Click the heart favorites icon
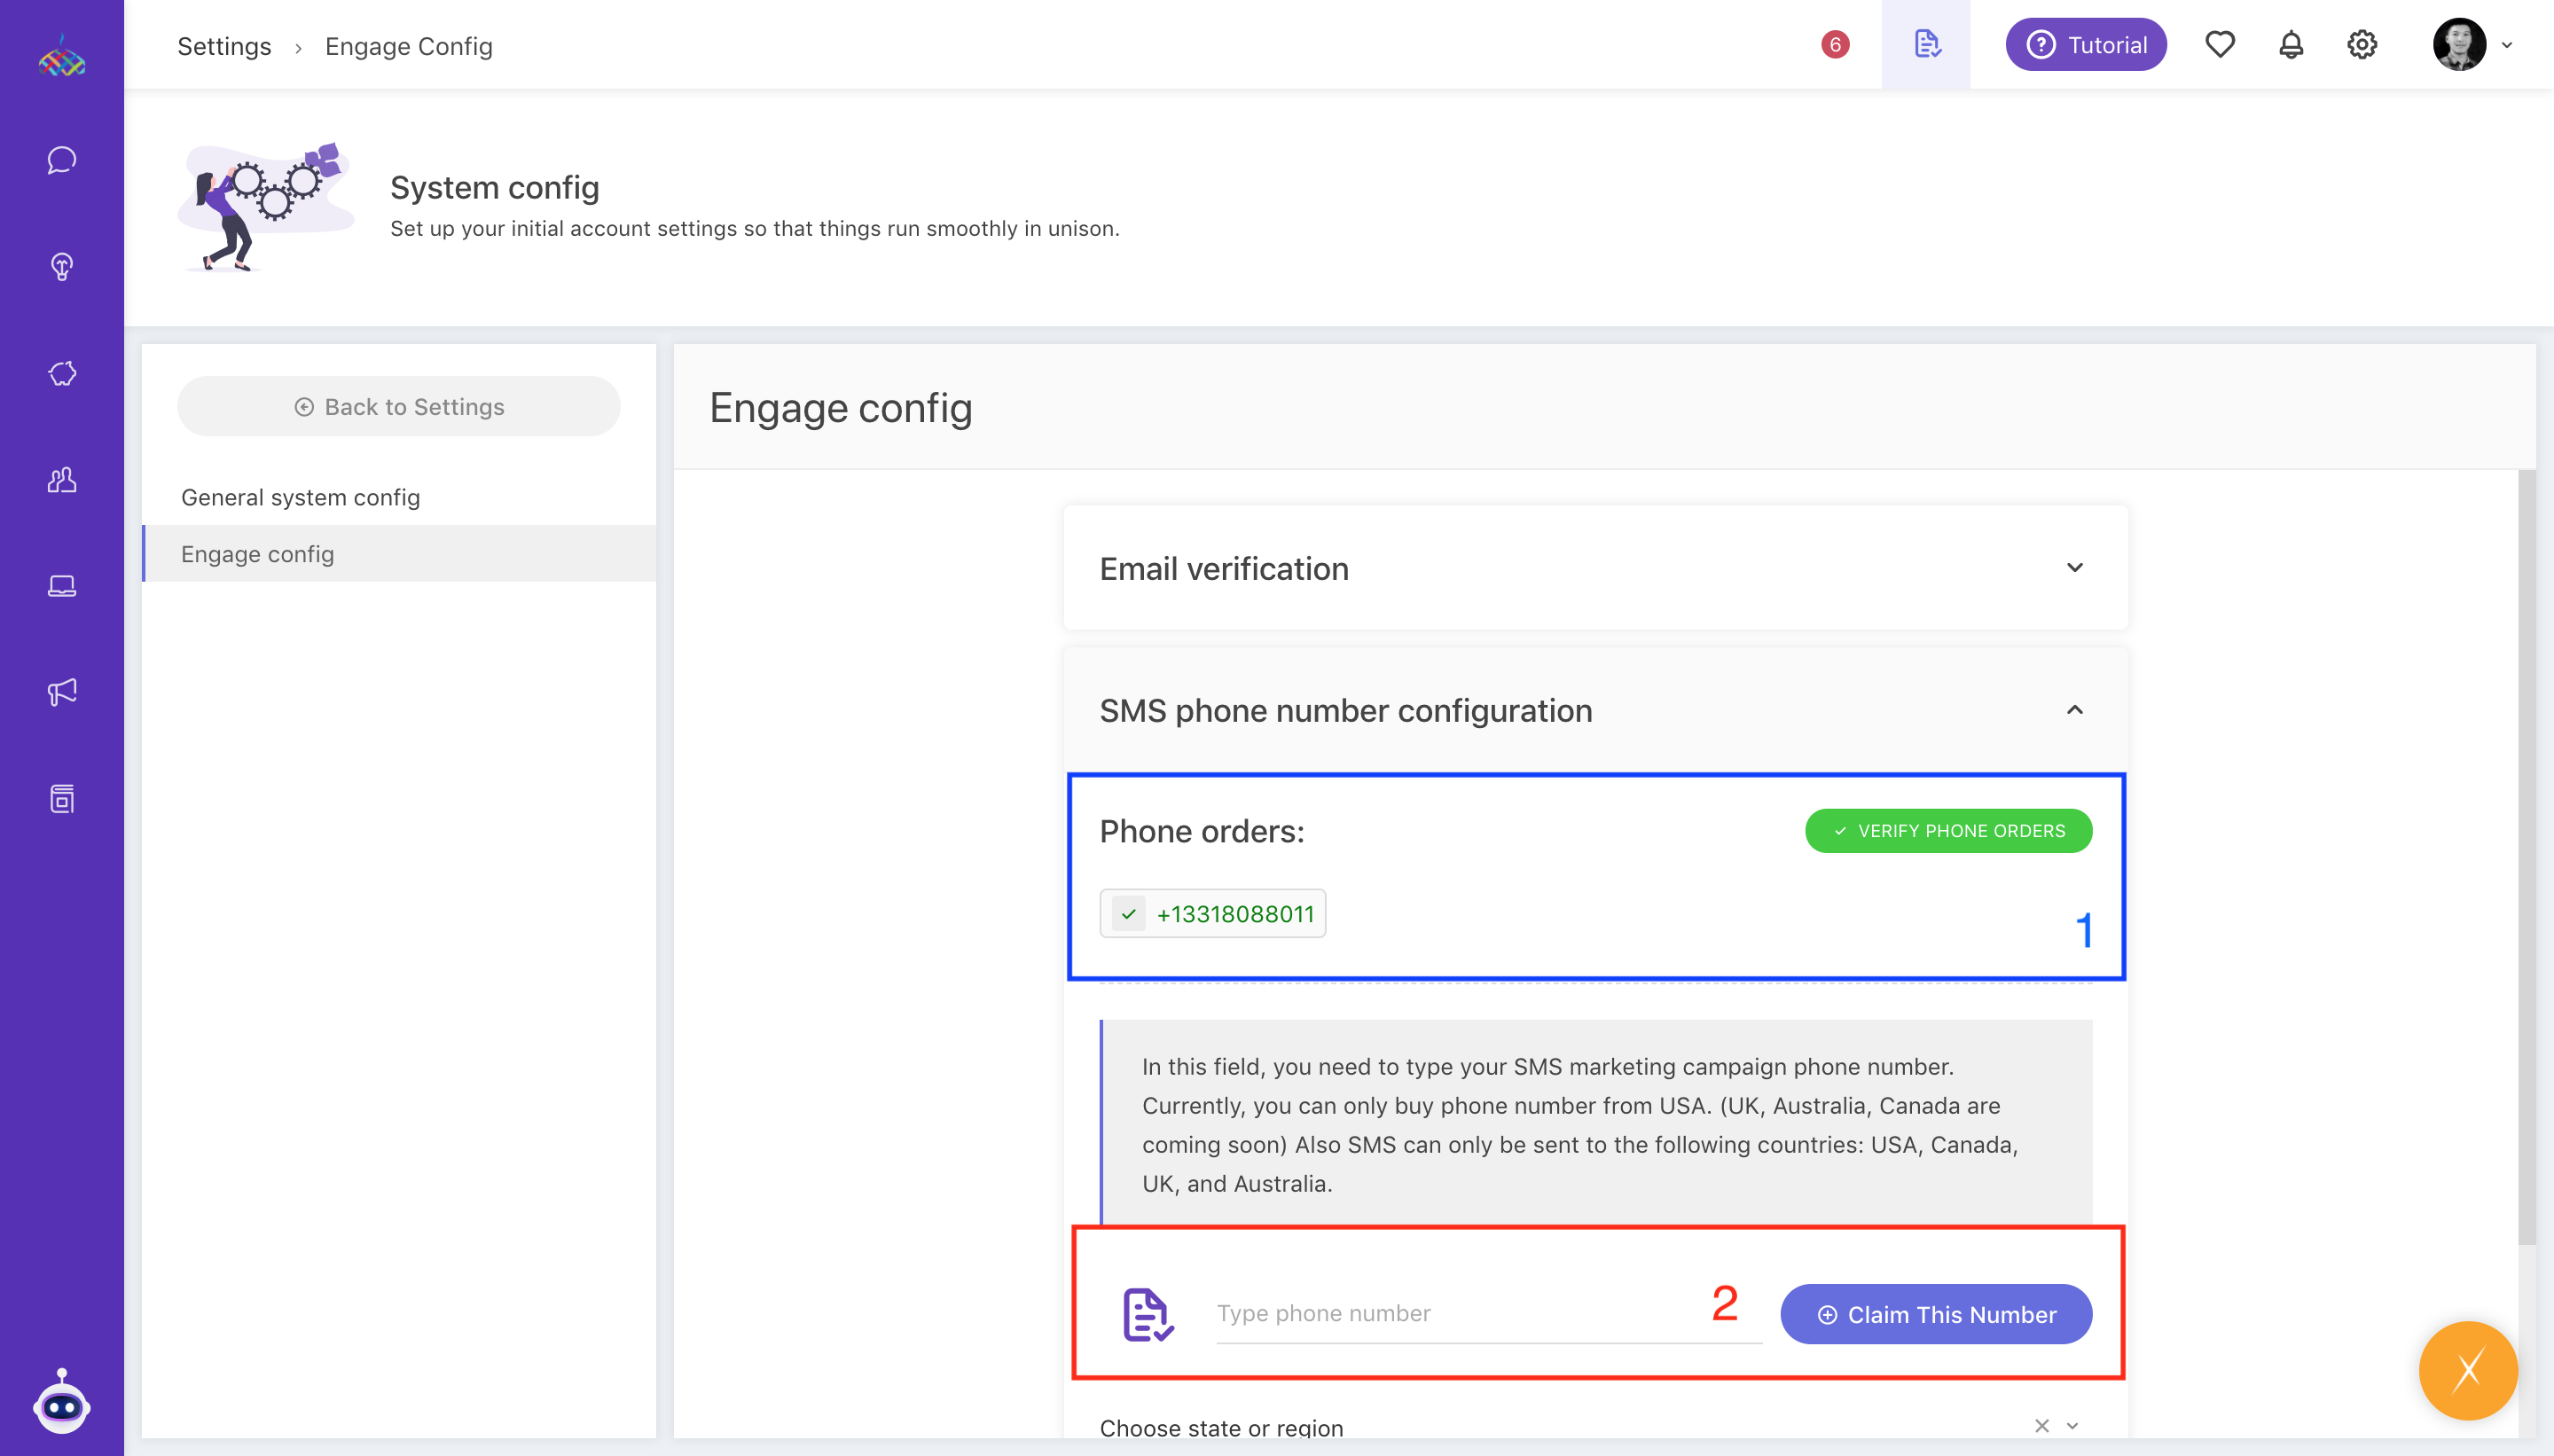This screenshot has height=1456, width=2554. pos(2220,45)
